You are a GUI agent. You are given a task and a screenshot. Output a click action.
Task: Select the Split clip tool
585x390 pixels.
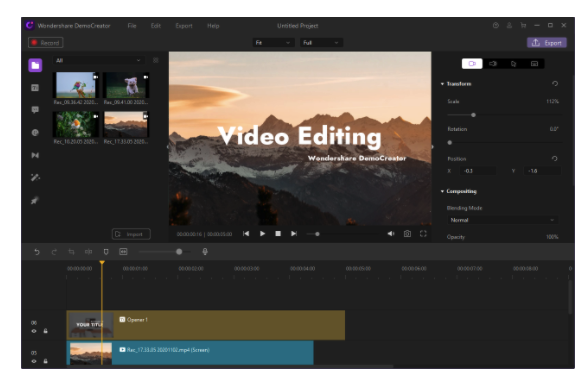click(88, 252)
